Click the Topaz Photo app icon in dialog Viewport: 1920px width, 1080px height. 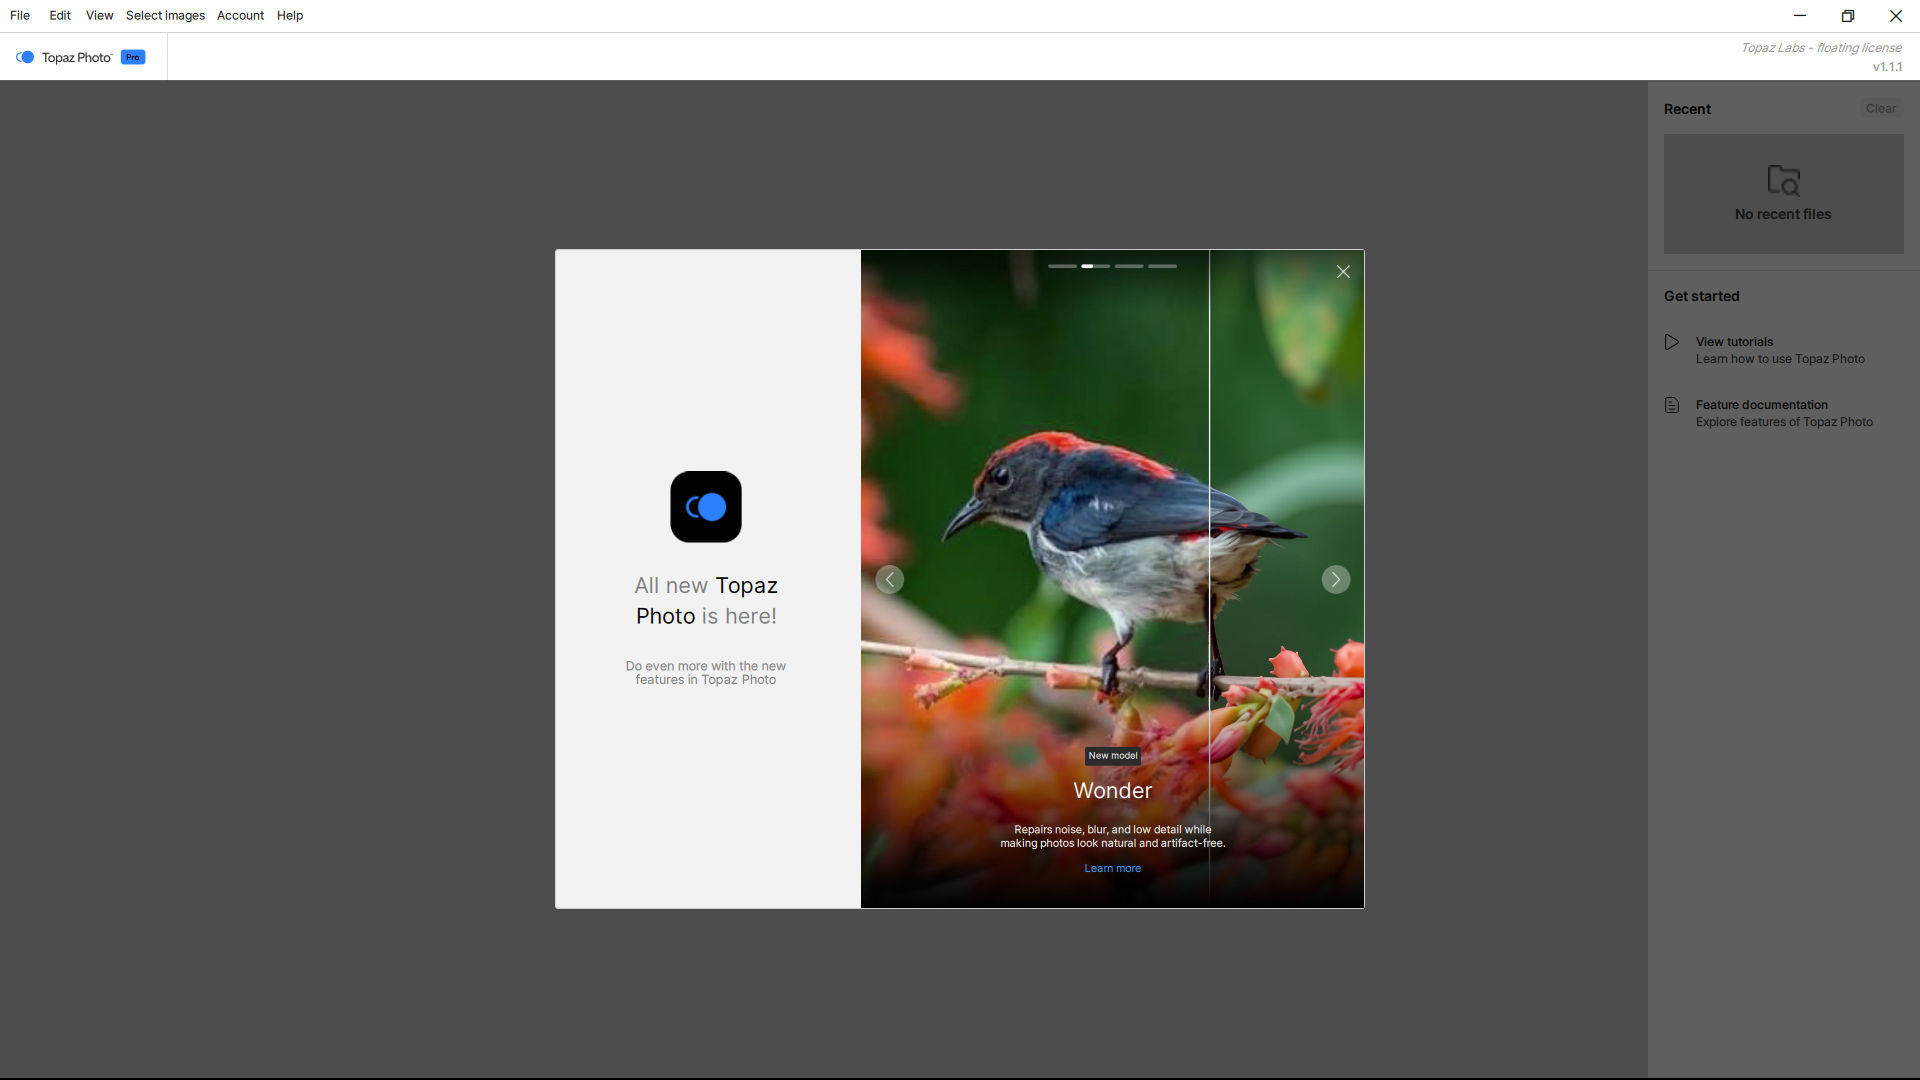706,507
